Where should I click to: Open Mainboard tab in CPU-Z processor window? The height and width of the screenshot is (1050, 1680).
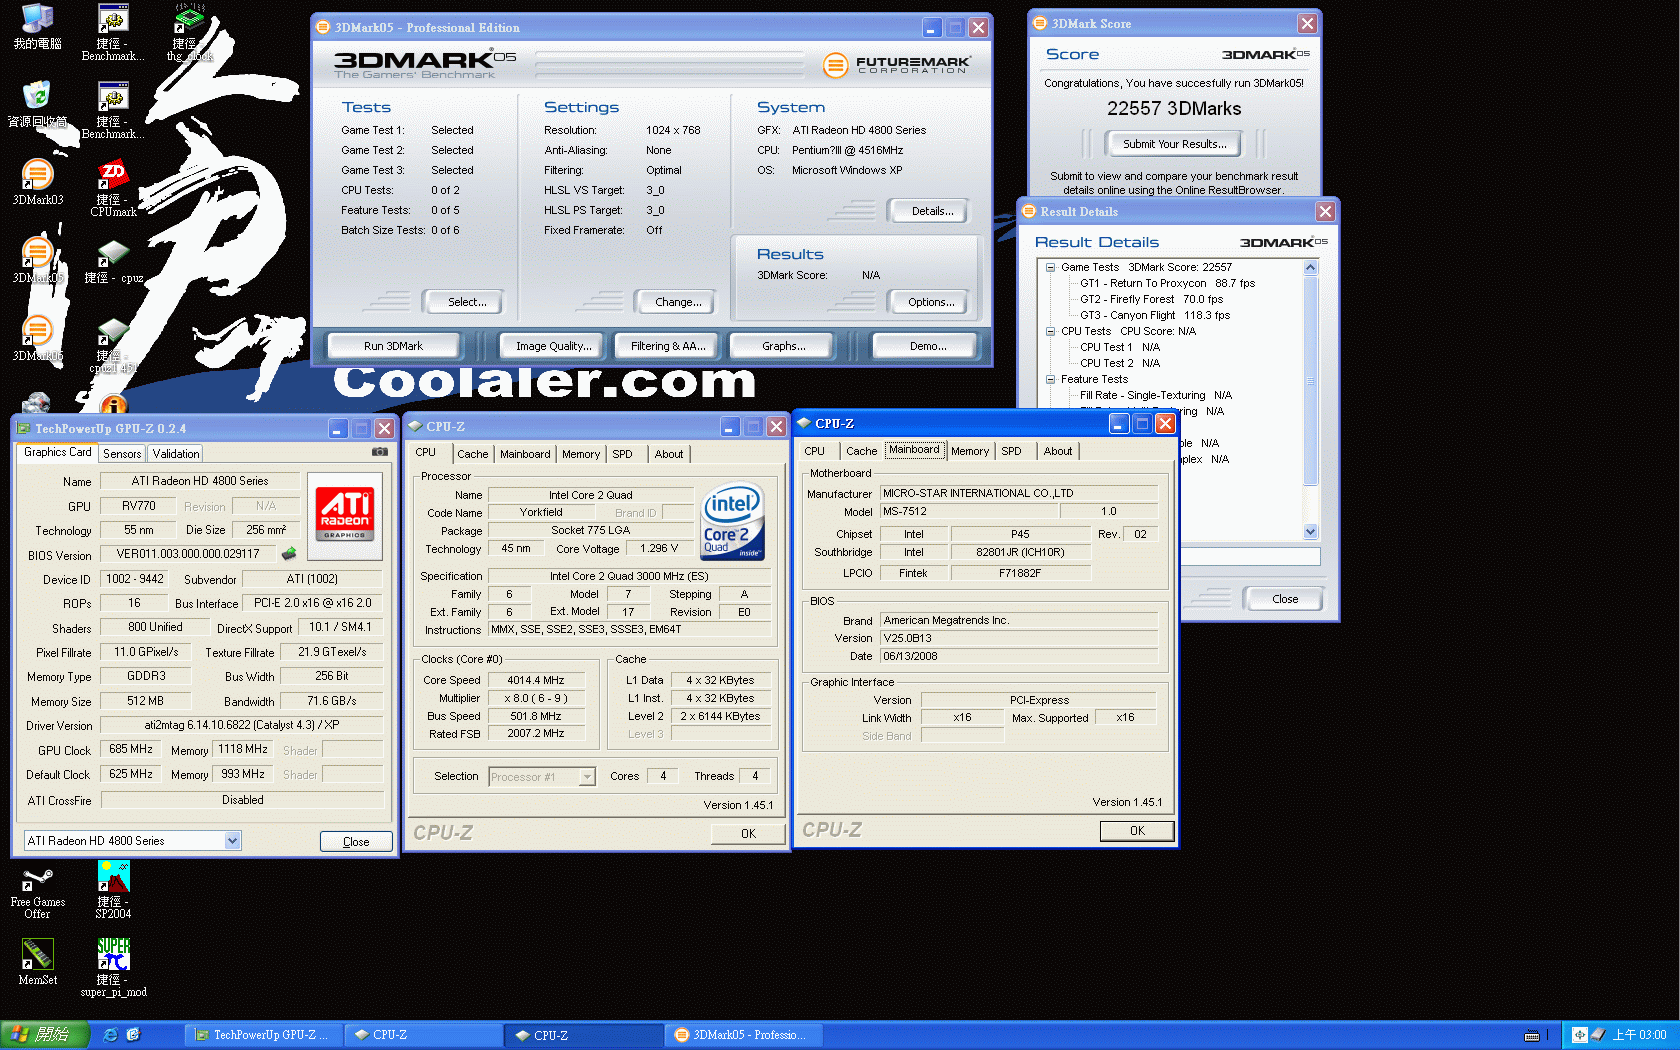coord(525,454)
